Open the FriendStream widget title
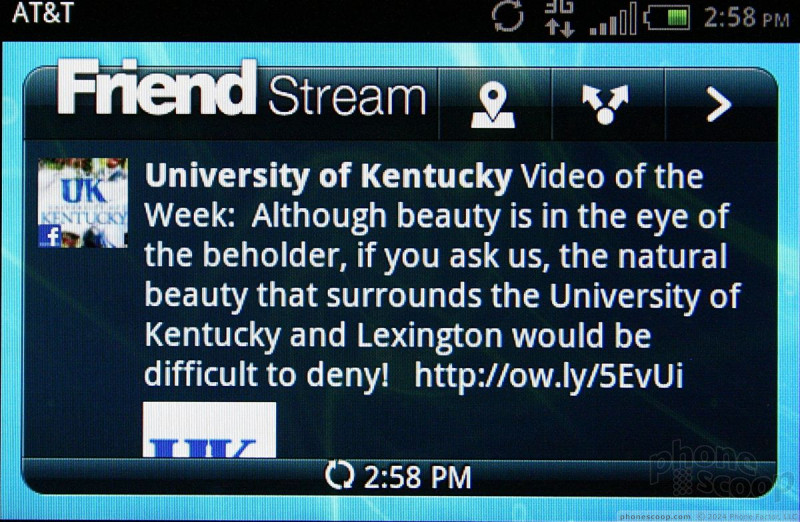 (242, 89)
